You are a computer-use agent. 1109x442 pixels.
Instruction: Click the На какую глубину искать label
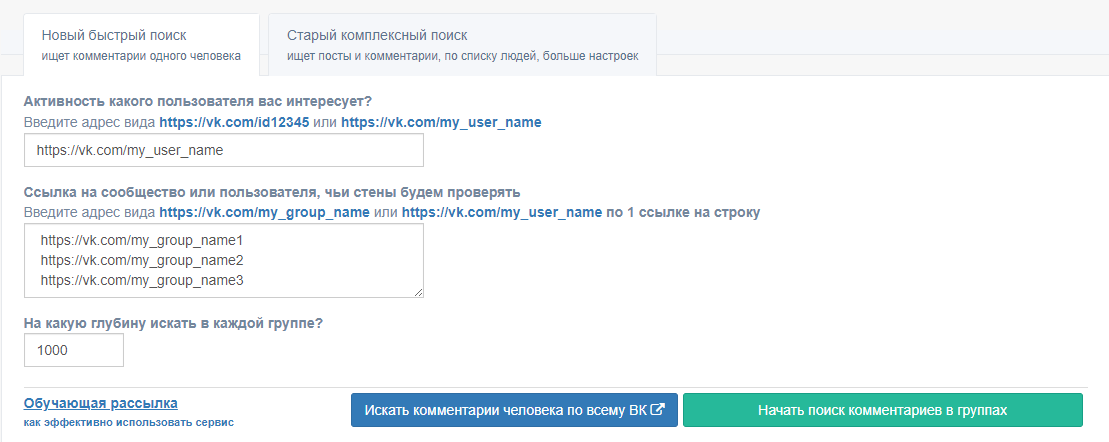pyautogui.click(x=174, y=323)
